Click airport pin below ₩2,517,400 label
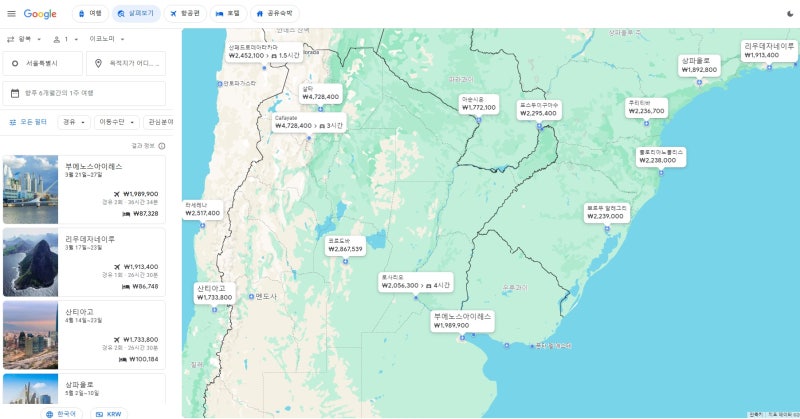The image size is (800, 419). 203,226
